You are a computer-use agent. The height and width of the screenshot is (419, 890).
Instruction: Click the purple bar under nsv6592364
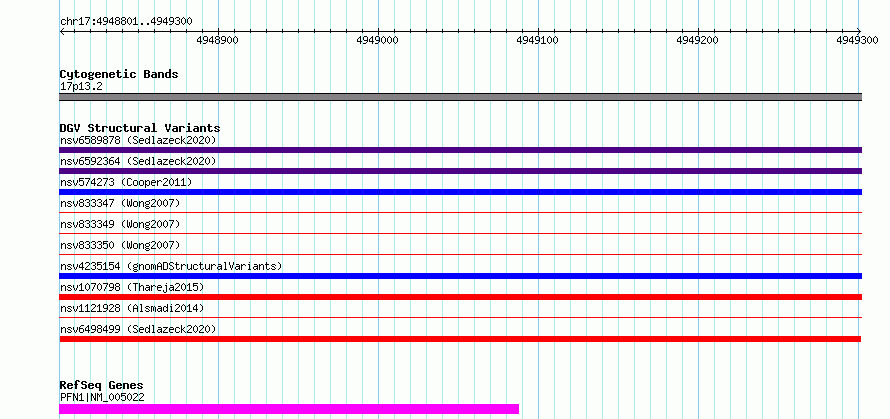pyautogui.click(x=460, y=171)
